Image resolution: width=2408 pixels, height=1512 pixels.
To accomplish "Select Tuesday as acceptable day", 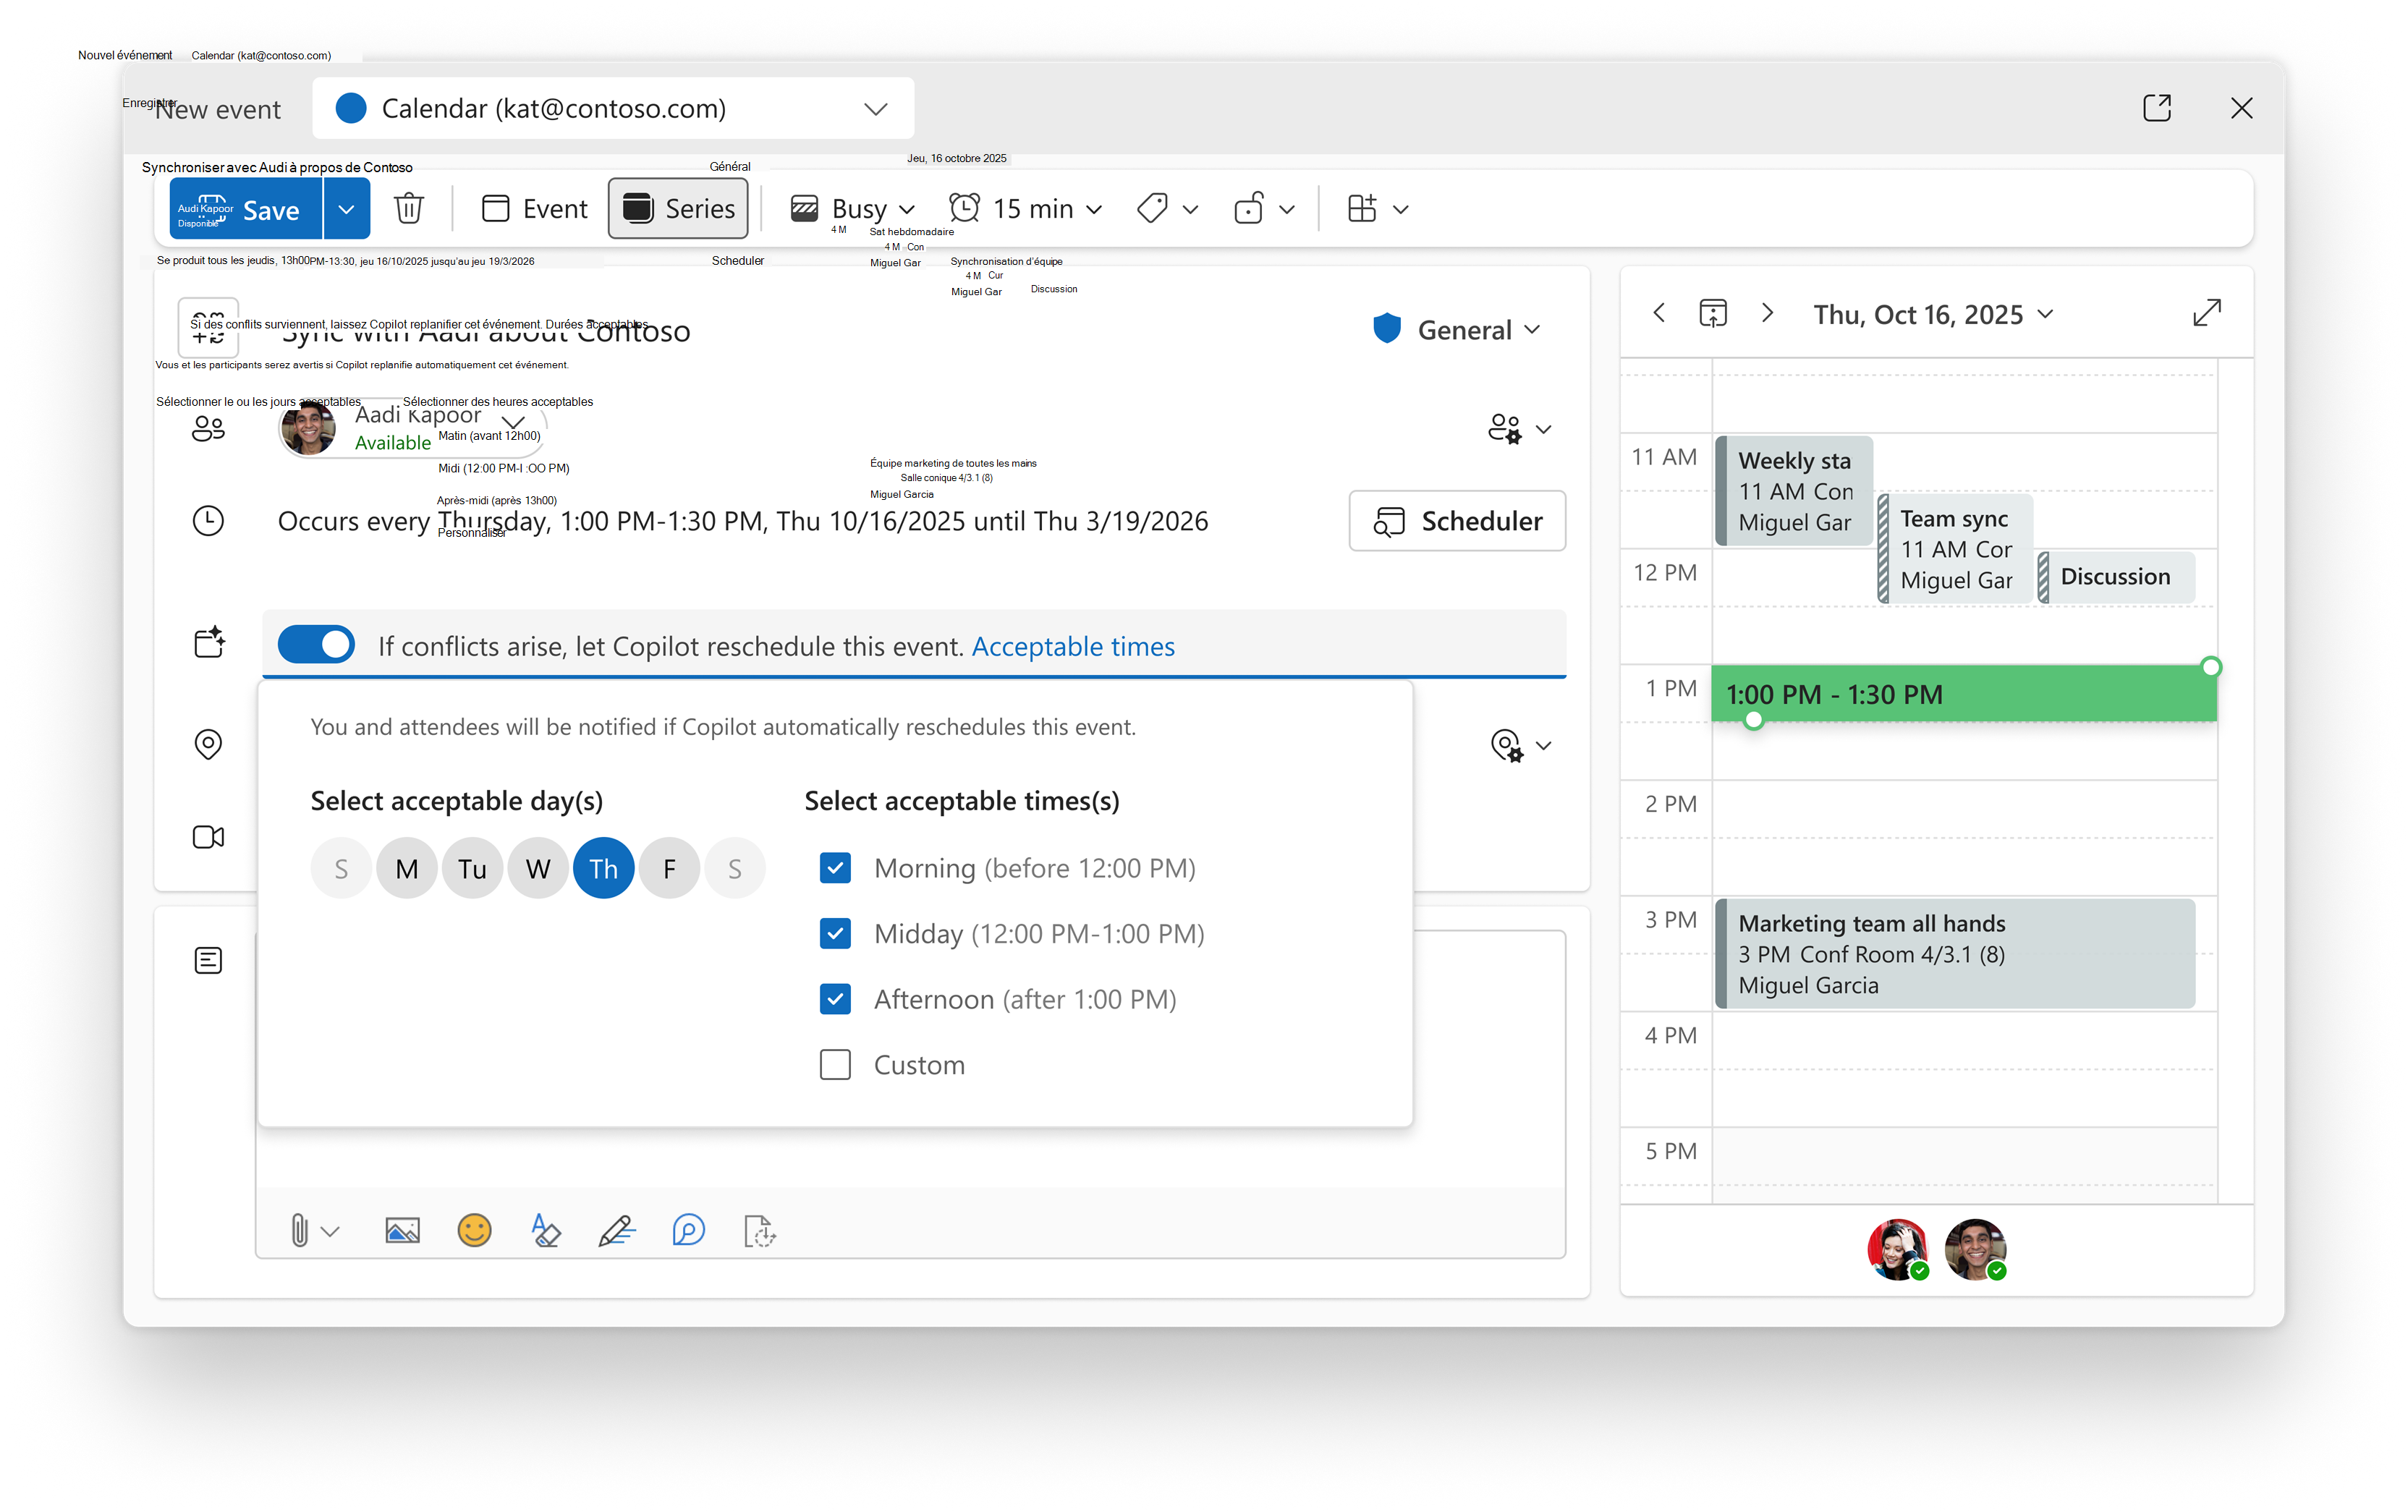I will pyautogui.click(x=472, y=868).
